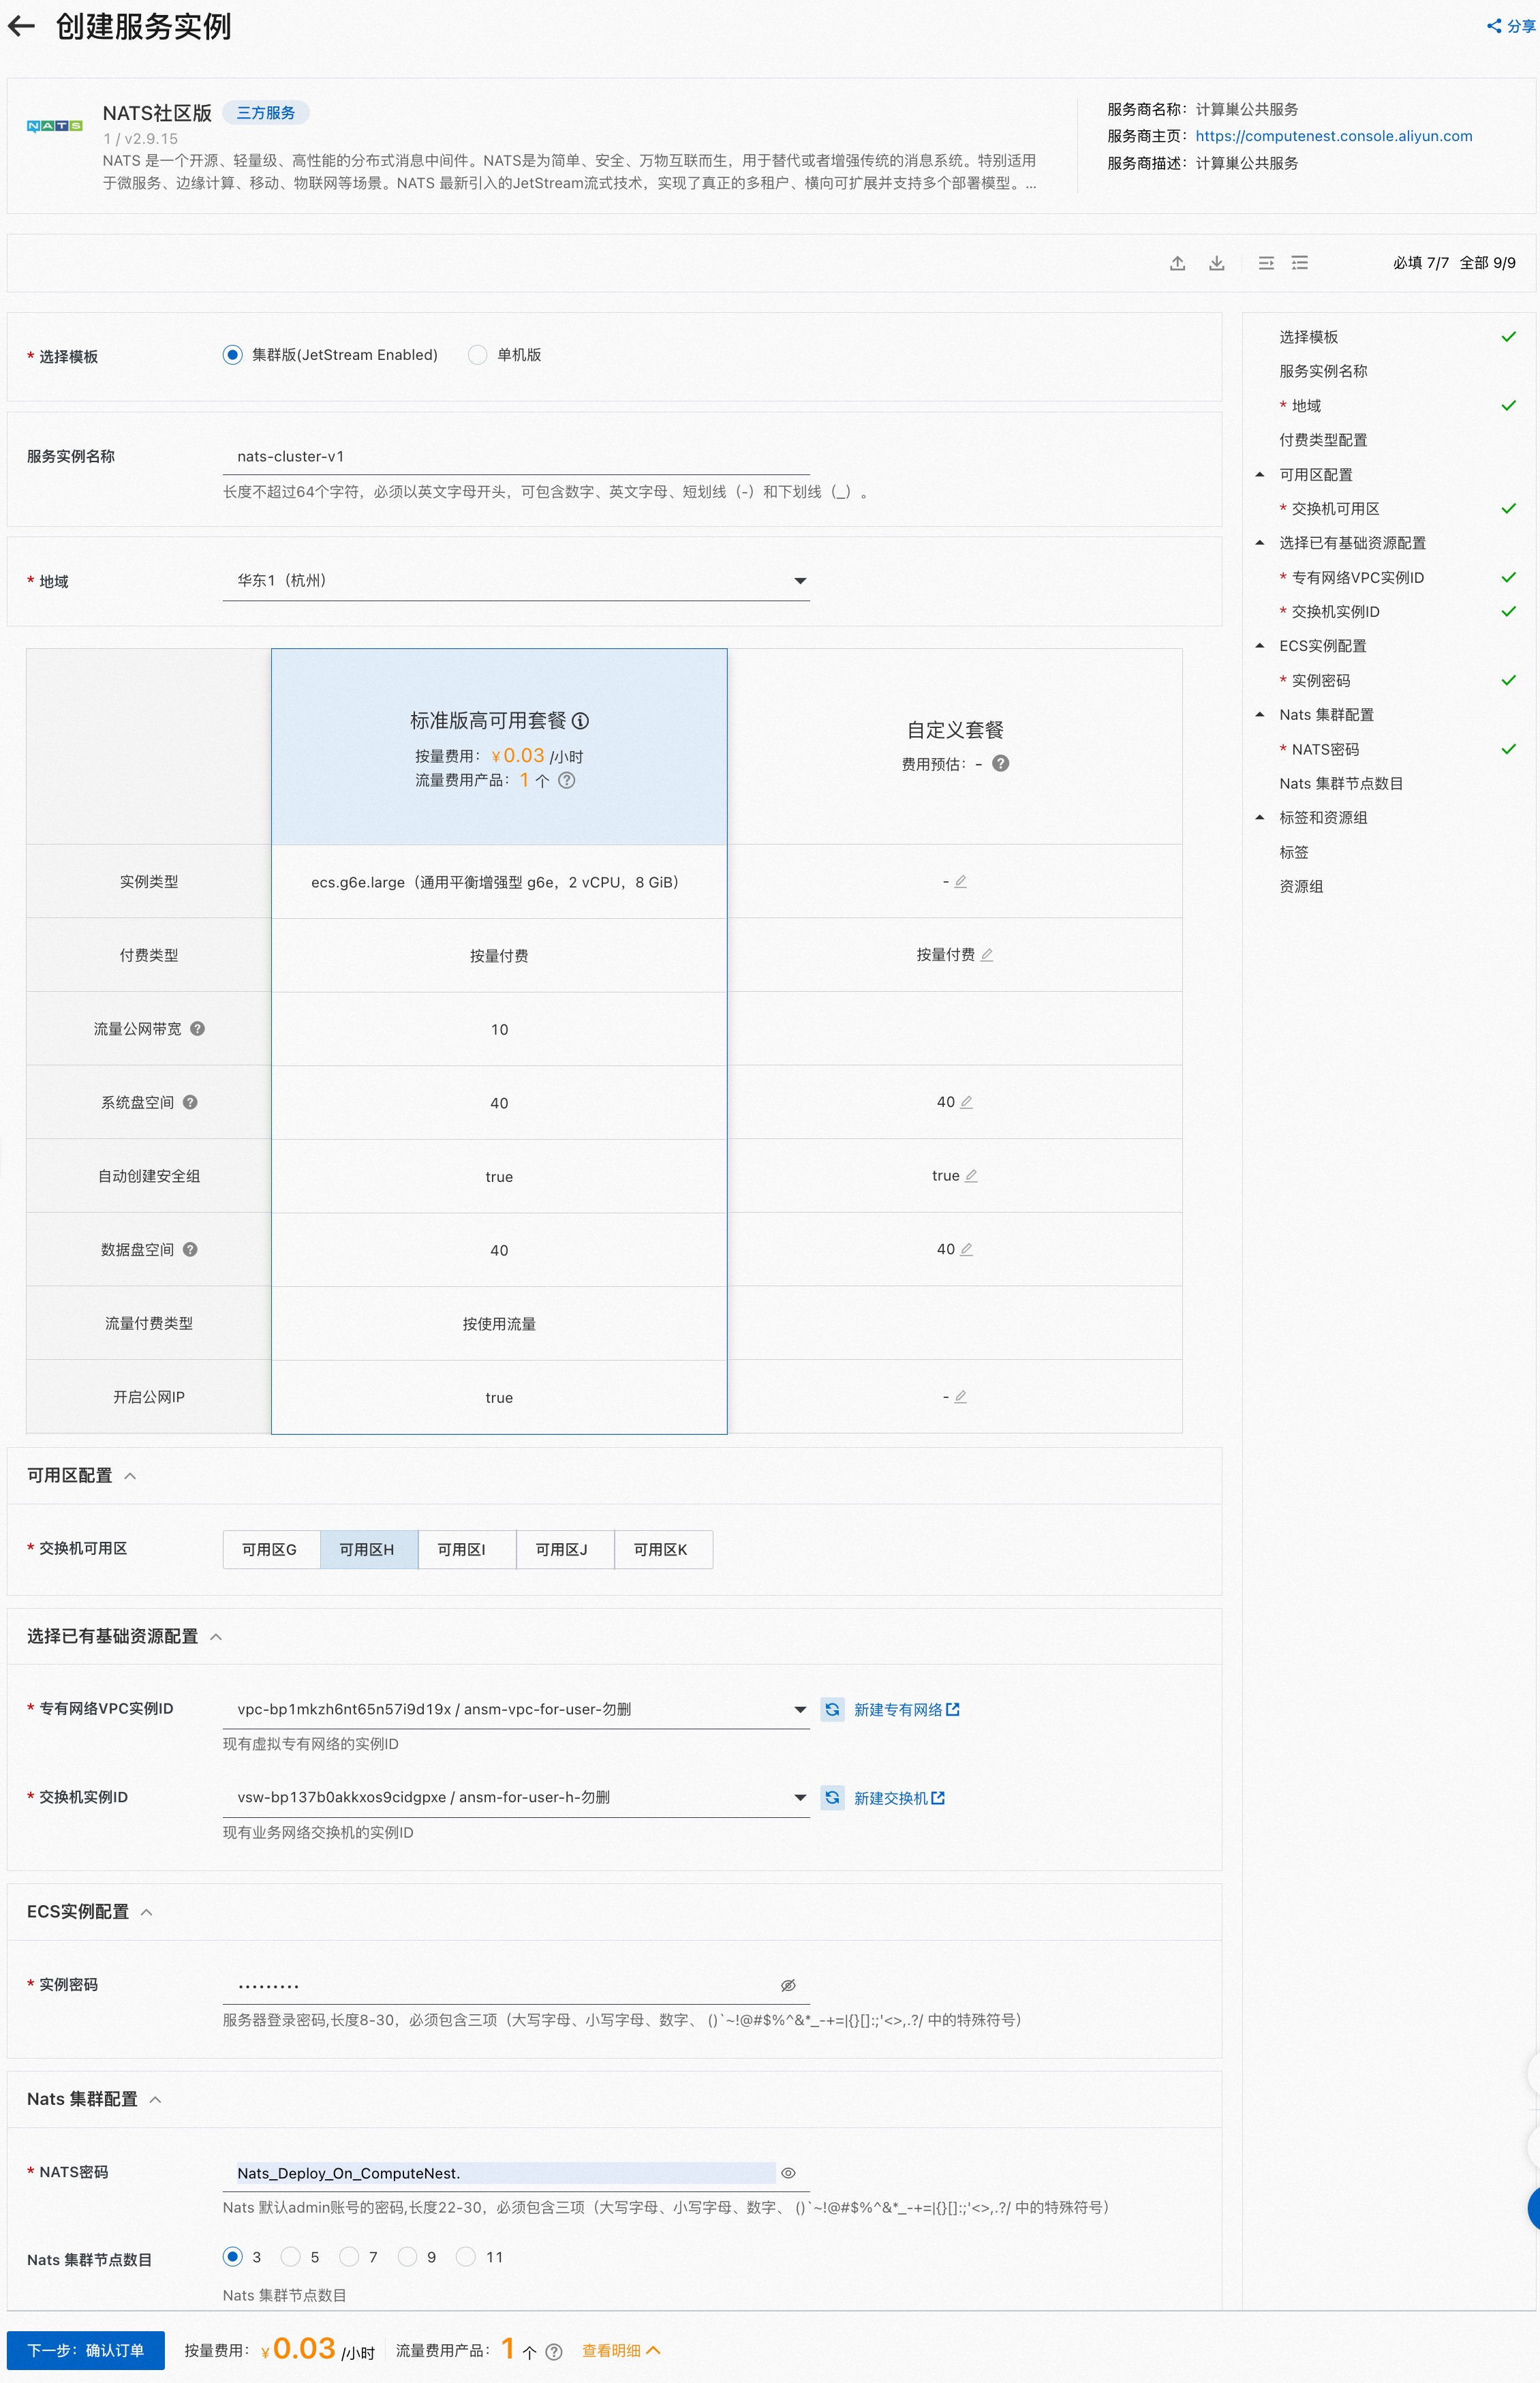The image size is (1540, 2383).
Task: Open the 交换机实例ID dropdown
Action: point(516,1797)
